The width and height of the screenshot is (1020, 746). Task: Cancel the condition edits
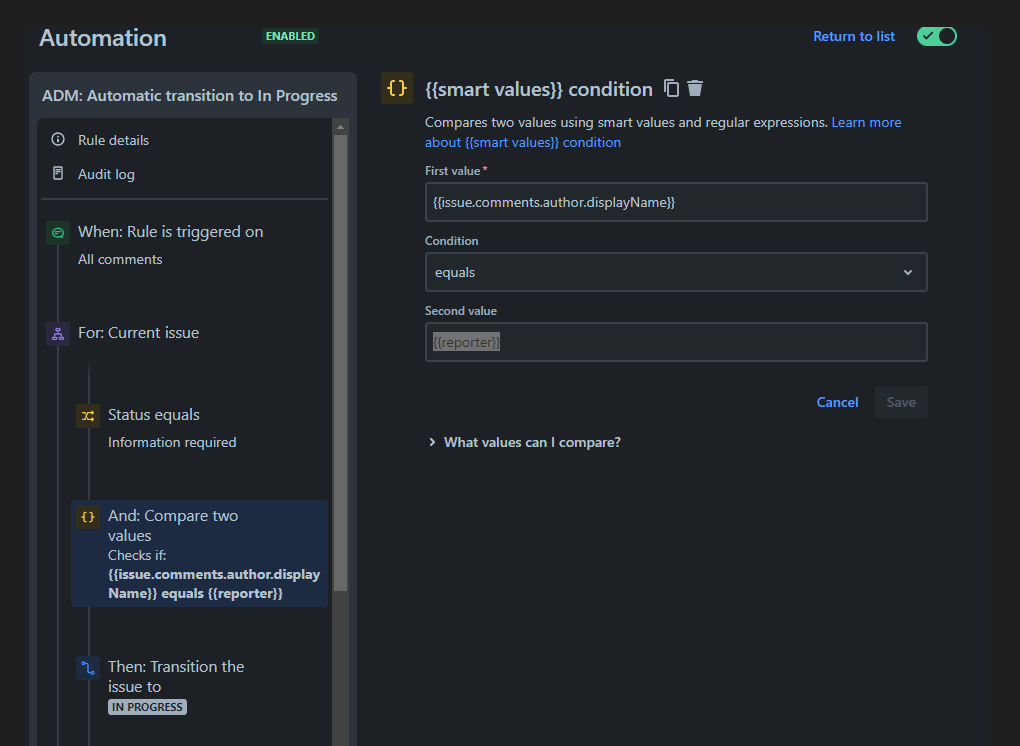pyautogui.click(x=837, y=401)
